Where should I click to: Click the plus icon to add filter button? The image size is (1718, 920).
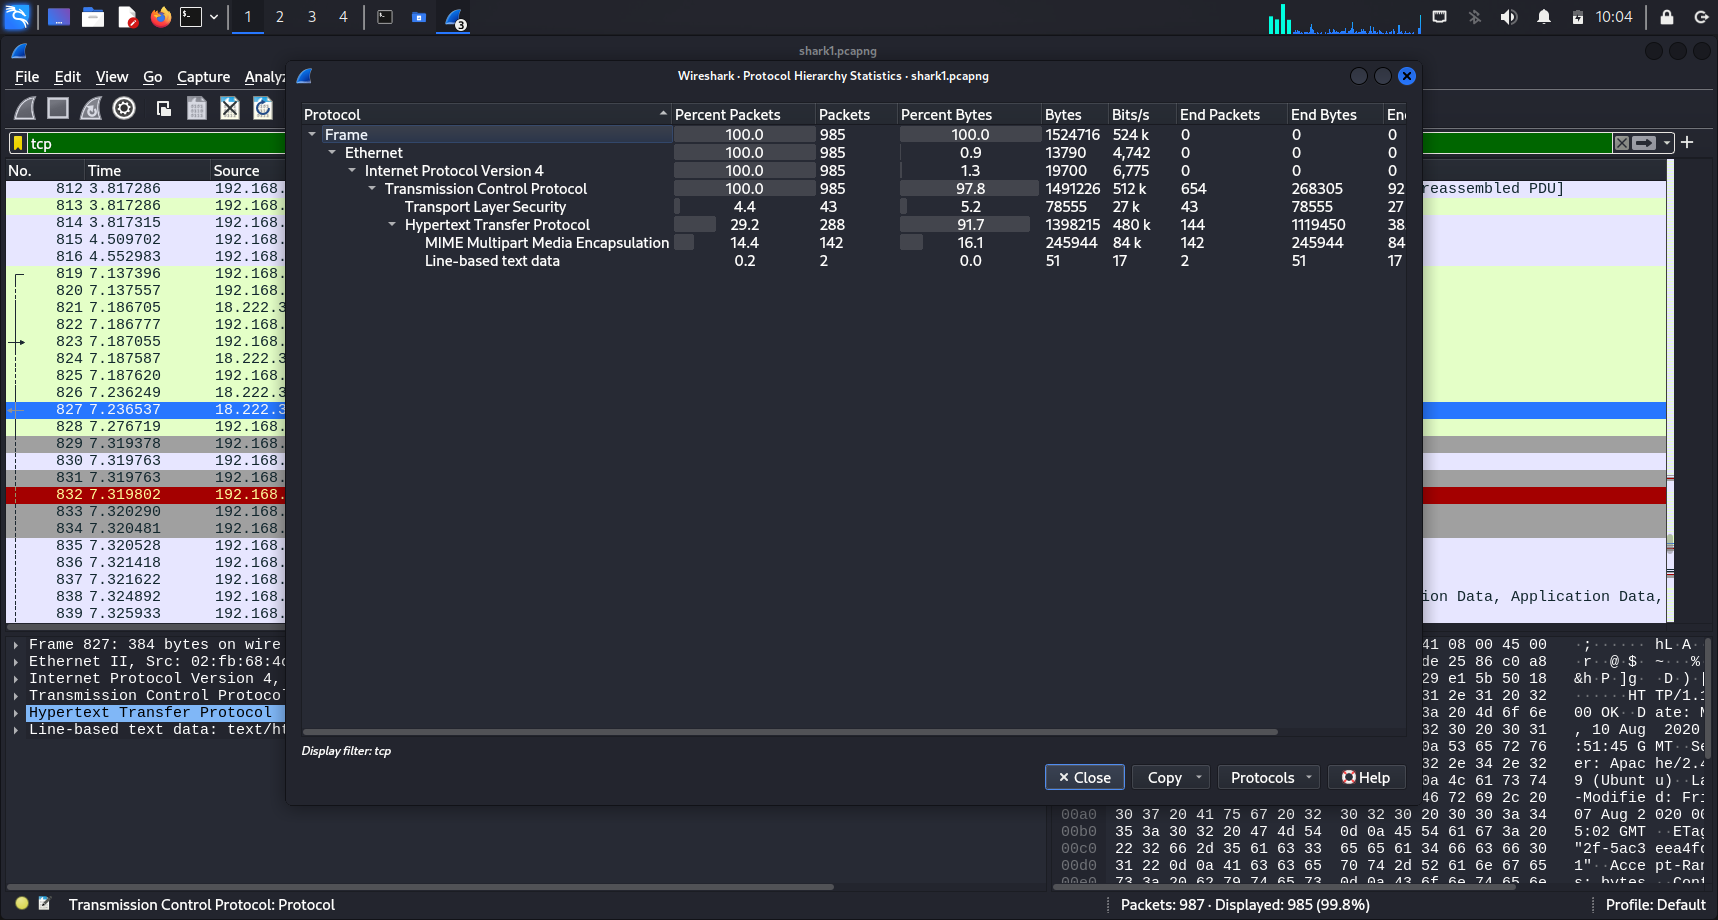[1687, 142]
